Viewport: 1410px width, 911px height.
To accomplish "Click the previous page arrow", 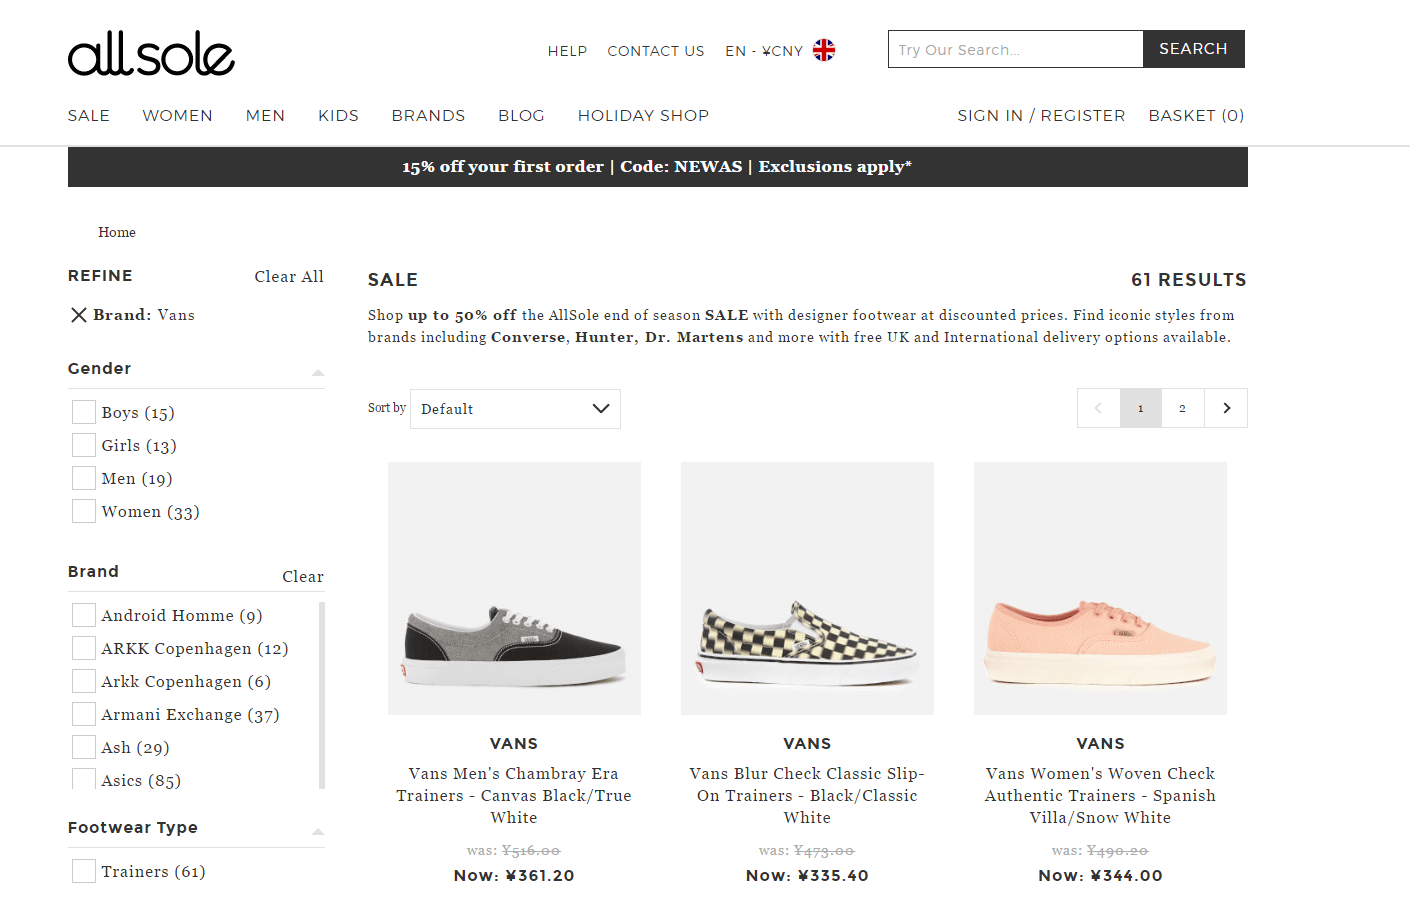I will point(1098,408).
